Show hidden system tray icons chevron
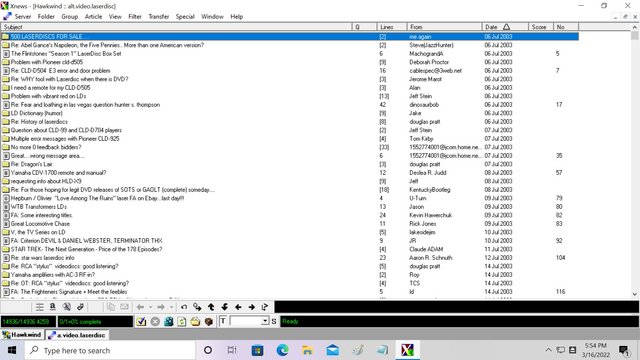Viewport: 640px width, 360px height. click(548, 350)
